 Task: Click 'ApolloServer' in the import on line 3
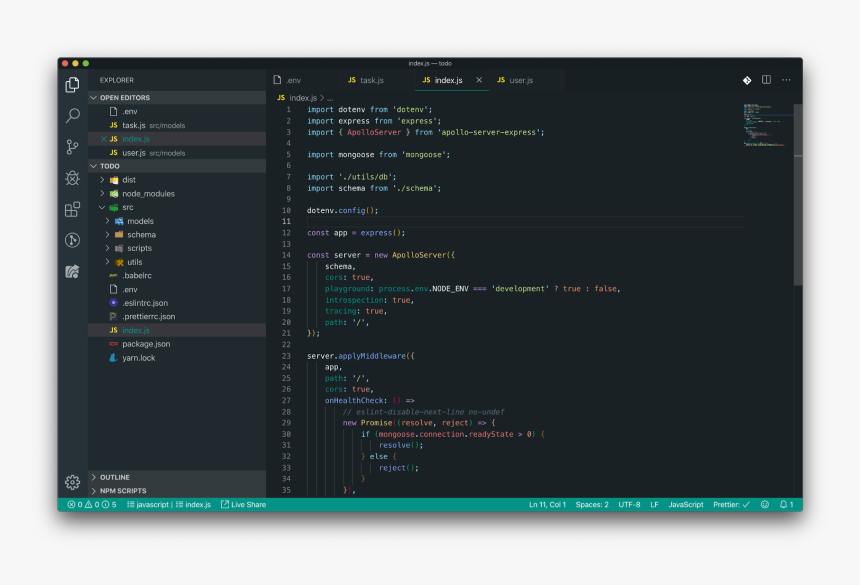point(374,132)
